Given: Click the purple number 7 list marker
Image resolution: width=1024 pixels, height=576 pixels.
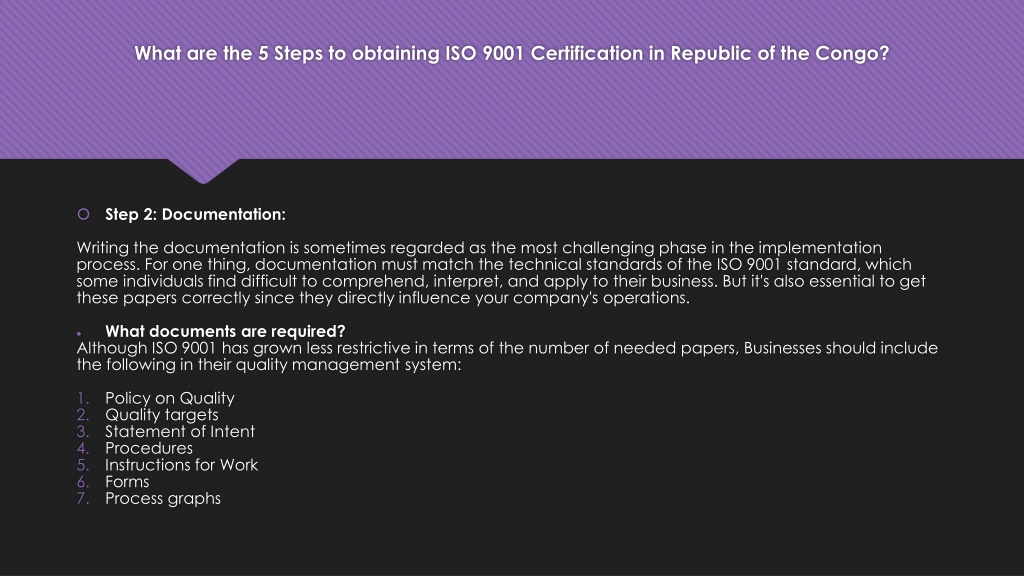Looking at the screenshot, I should tap(82, 498).
